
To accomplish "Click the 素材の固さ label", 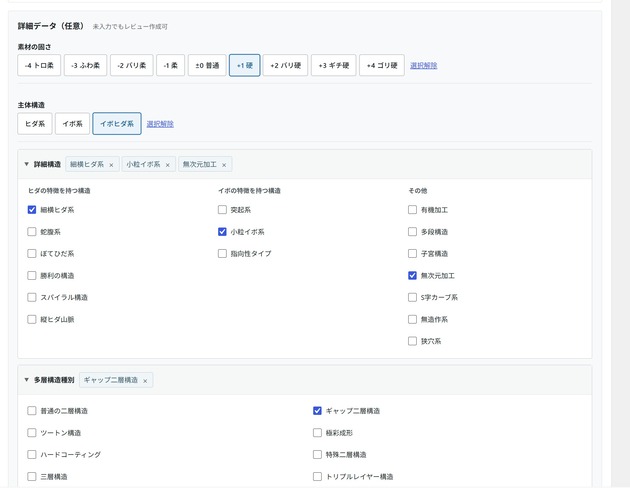I will [35, 47].
